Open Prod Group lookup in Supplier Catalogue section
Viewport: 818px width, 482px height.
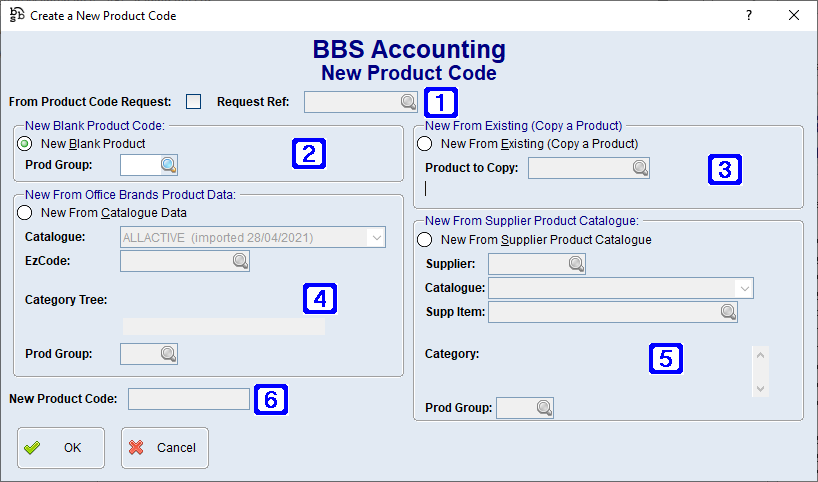point(544,408)
